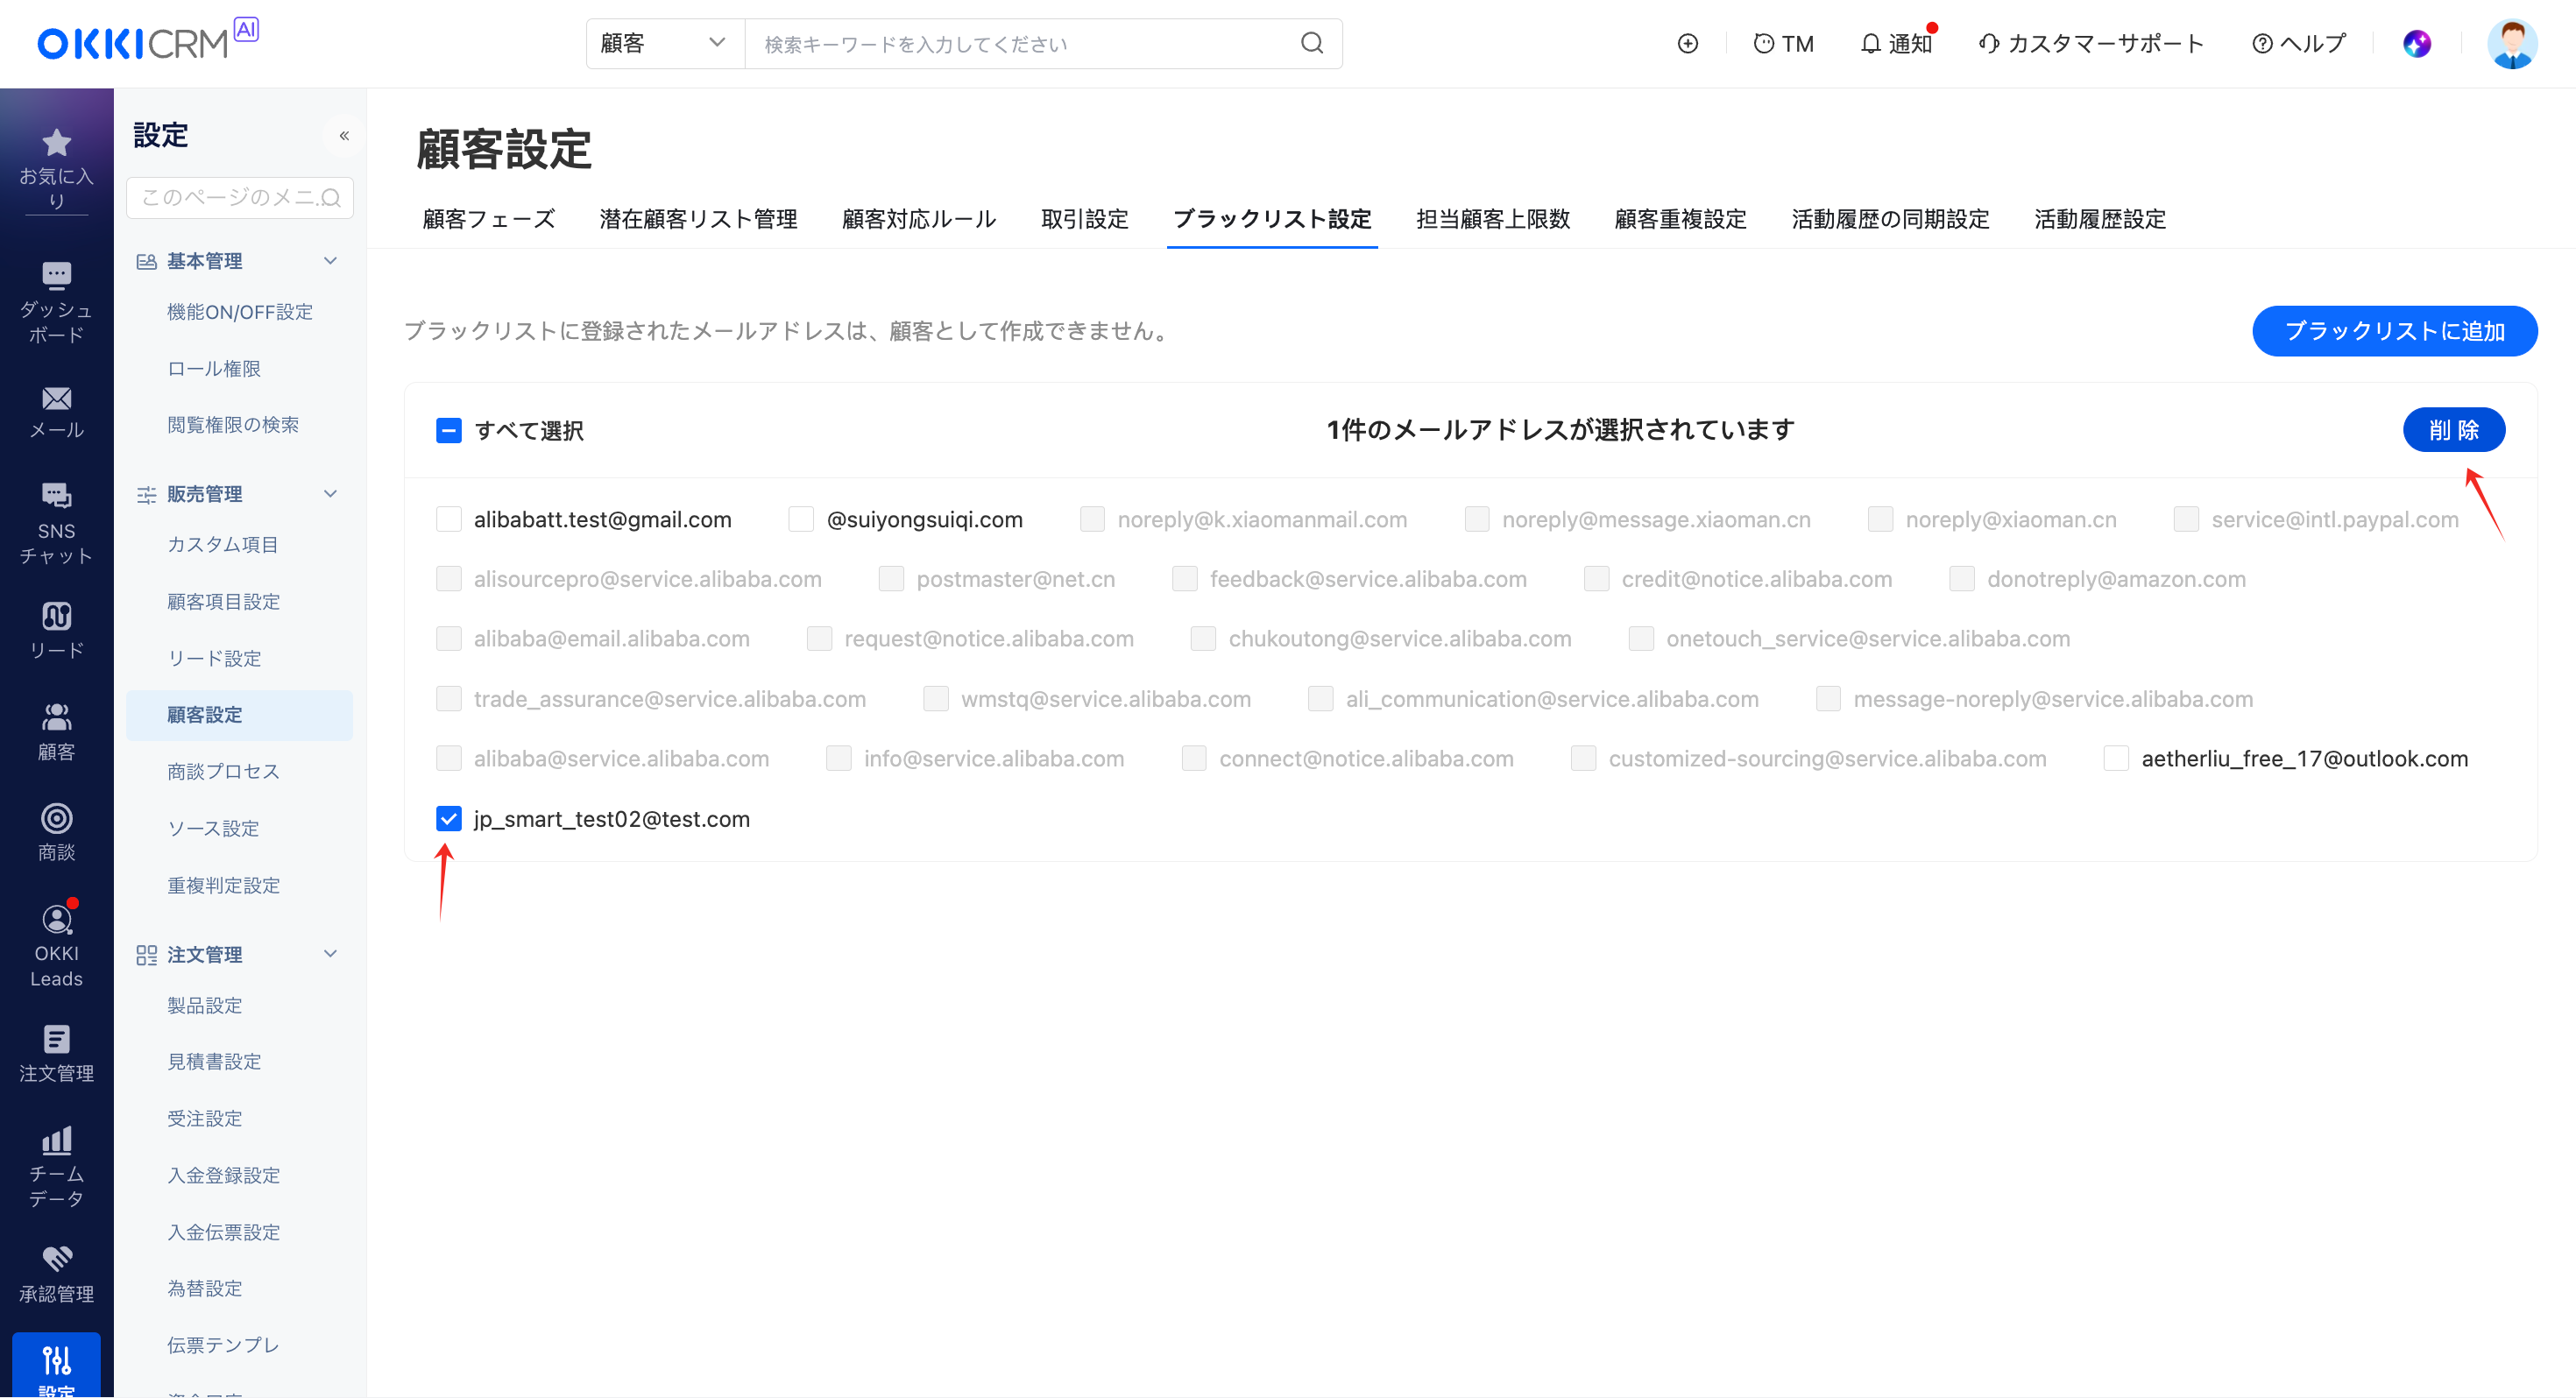The height and width of the screenshot is (1398, 2576).
Task: Click the service@intl.paypal.com checkbox
Action: [x=2186, y=519]
